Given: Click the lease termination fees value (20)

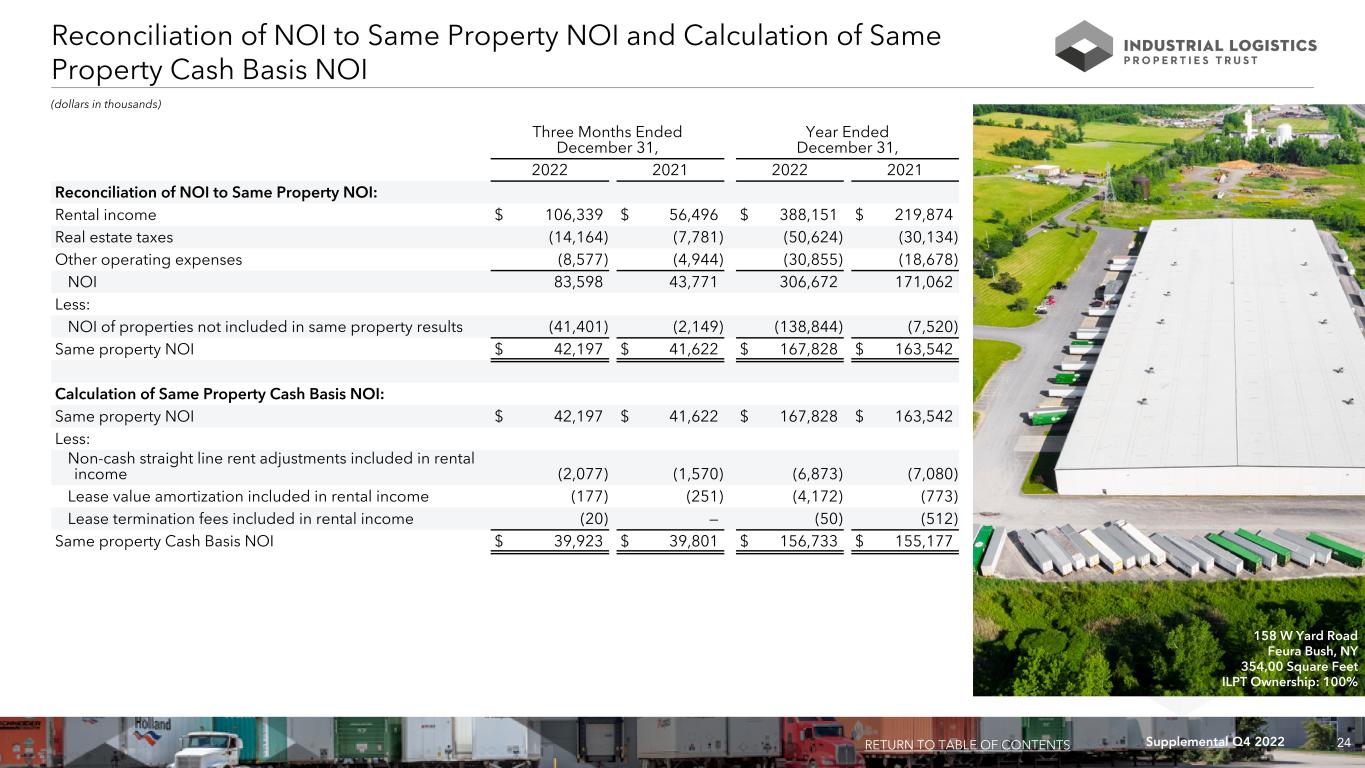Looking at the screenshot, I should [594, 519].
